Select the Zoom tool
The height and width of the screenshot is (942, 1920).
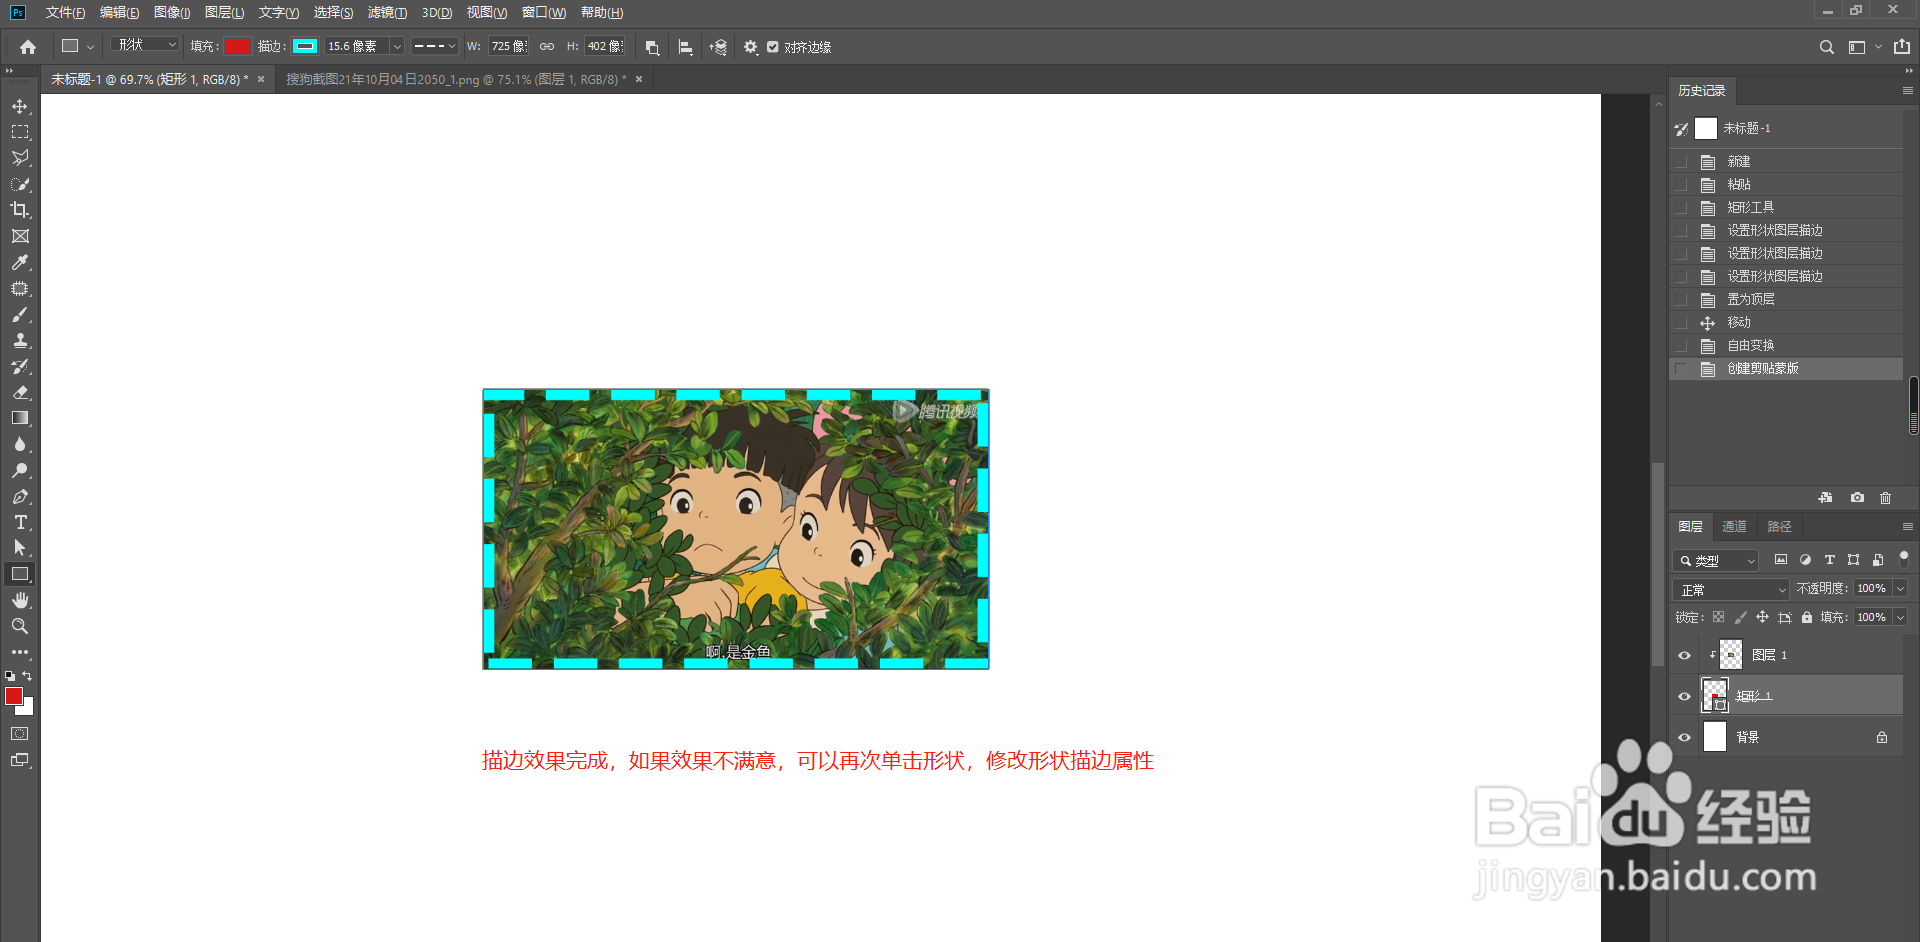click(20, 626)
